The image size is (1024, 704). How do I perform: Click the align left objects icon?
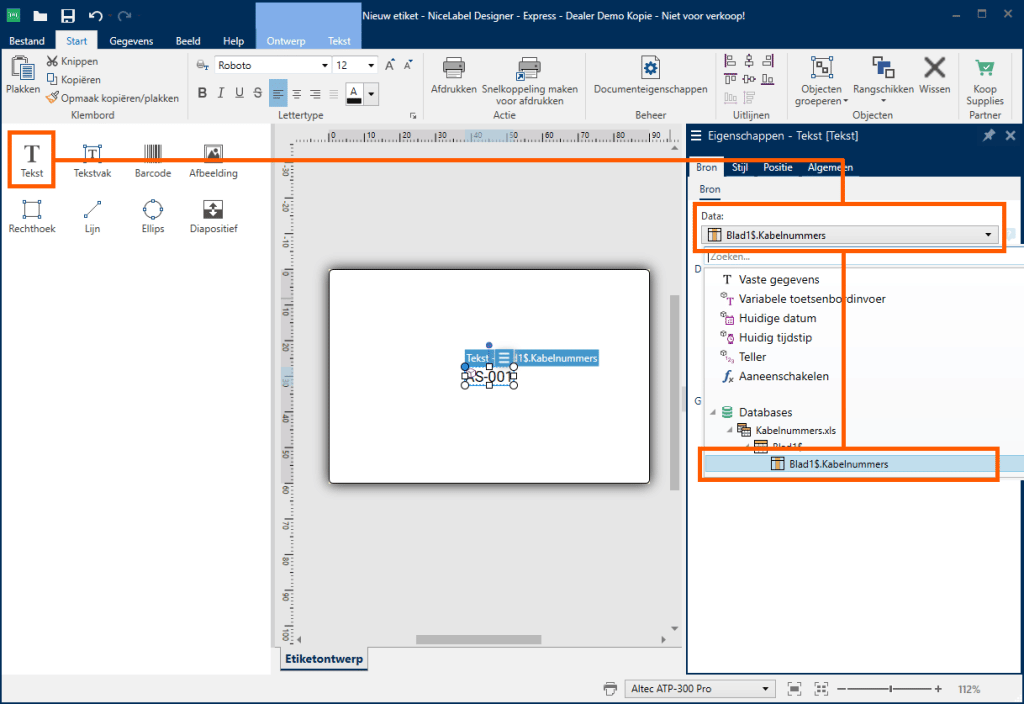pyautogui.click(x=730, y=61)
